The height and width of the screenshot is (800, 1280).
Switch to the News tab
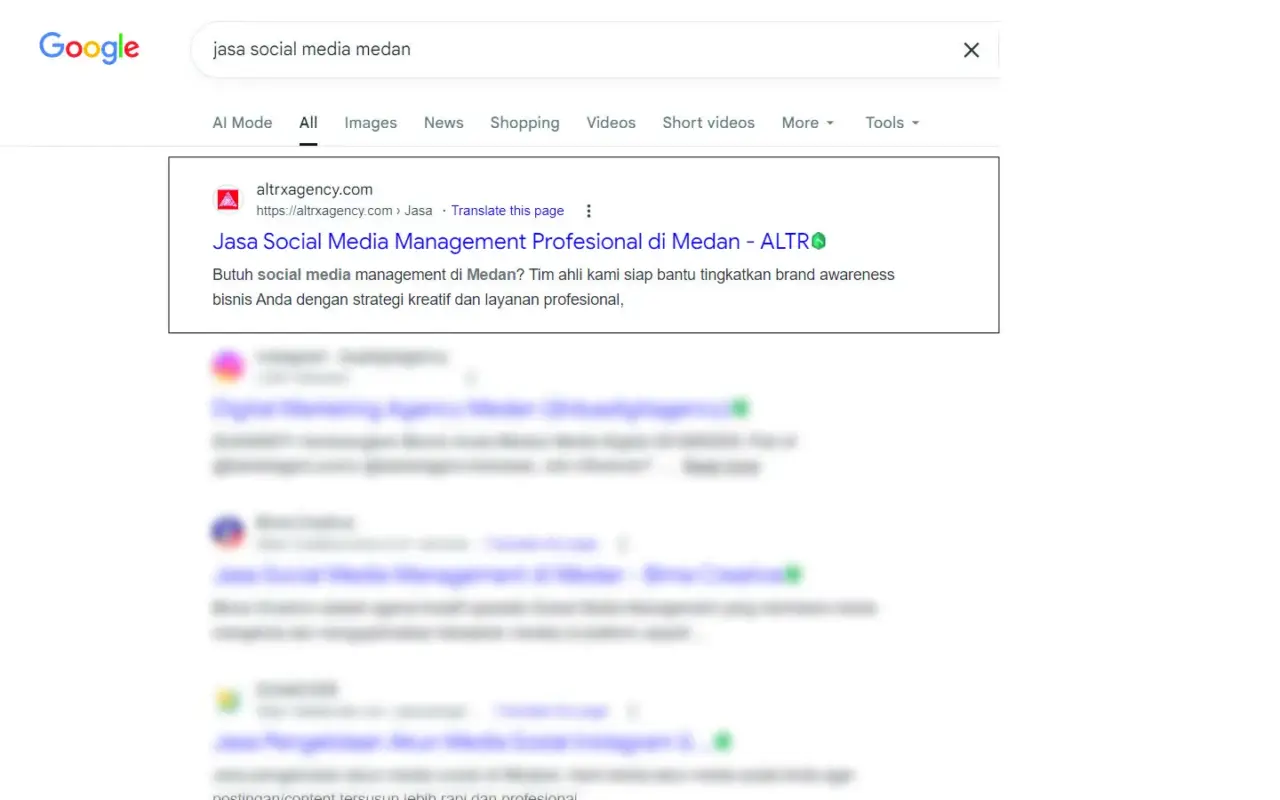[443, 122]
